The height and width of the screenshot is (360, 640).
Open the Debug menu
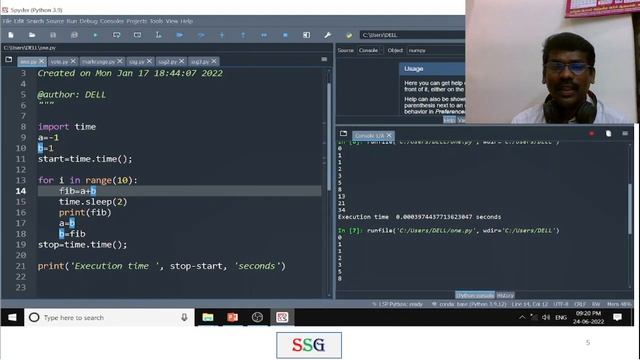[x=88, y=21]
